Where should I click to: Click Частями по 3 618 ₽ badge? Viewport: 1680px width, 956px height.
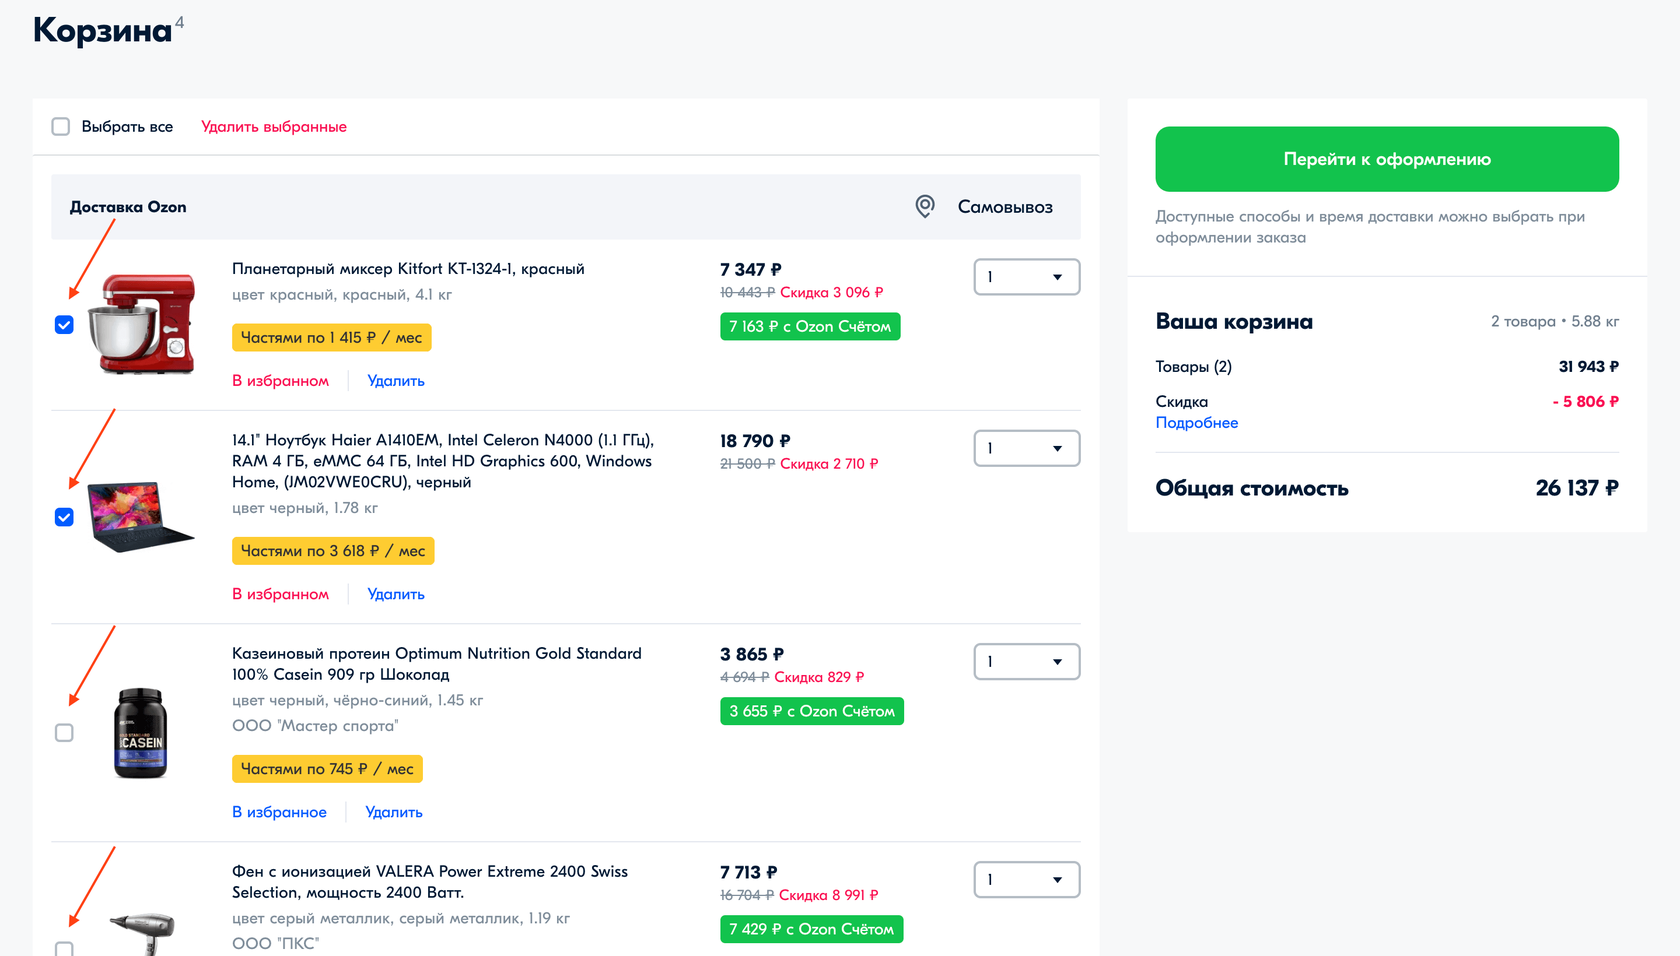[333, 551]
